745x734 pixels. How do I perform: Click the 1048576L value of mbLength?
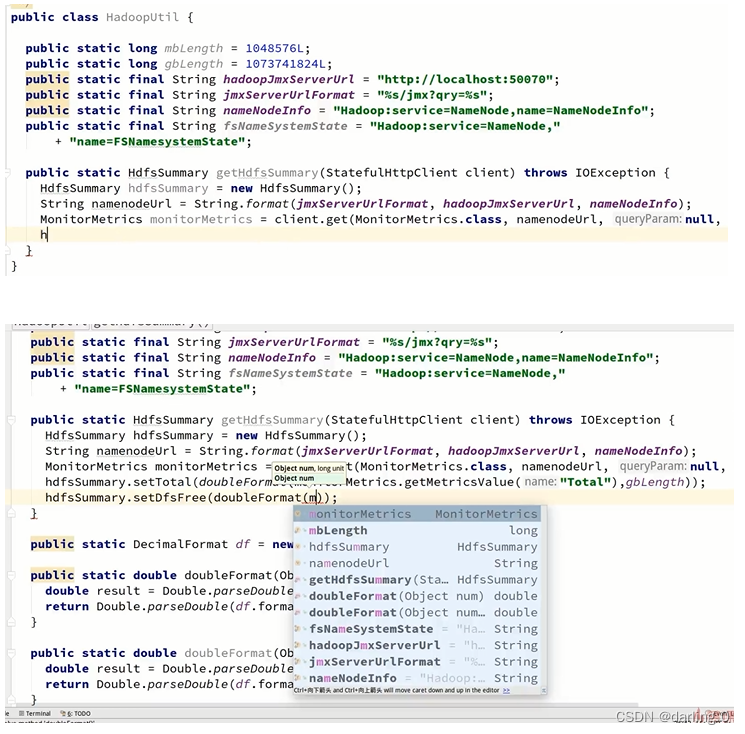[x=274, y=48]
